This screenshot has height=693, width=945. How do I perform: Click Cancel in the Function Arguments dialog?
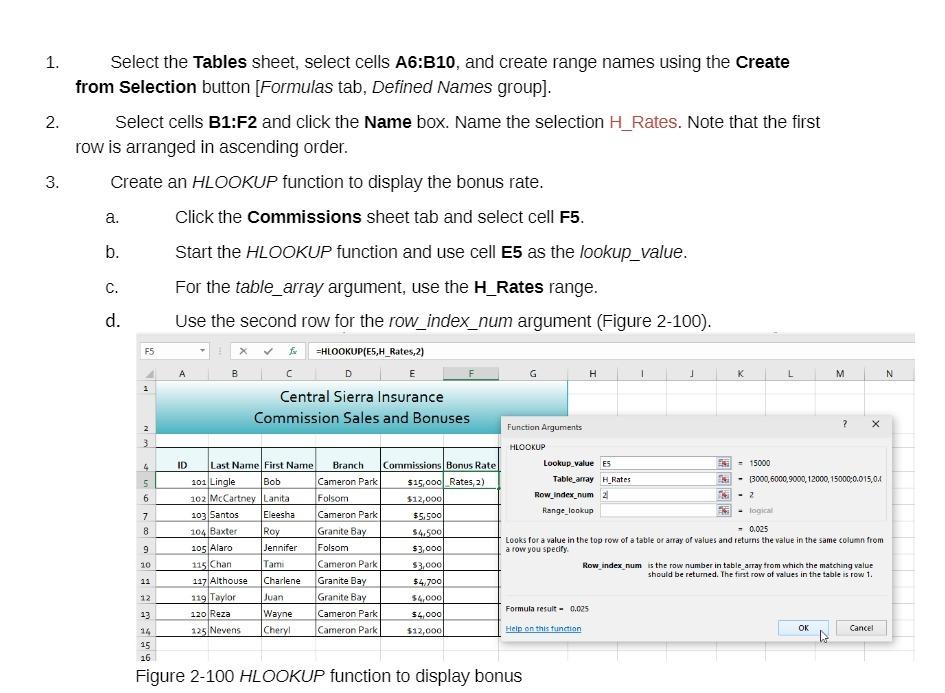(x=861, y=628)
